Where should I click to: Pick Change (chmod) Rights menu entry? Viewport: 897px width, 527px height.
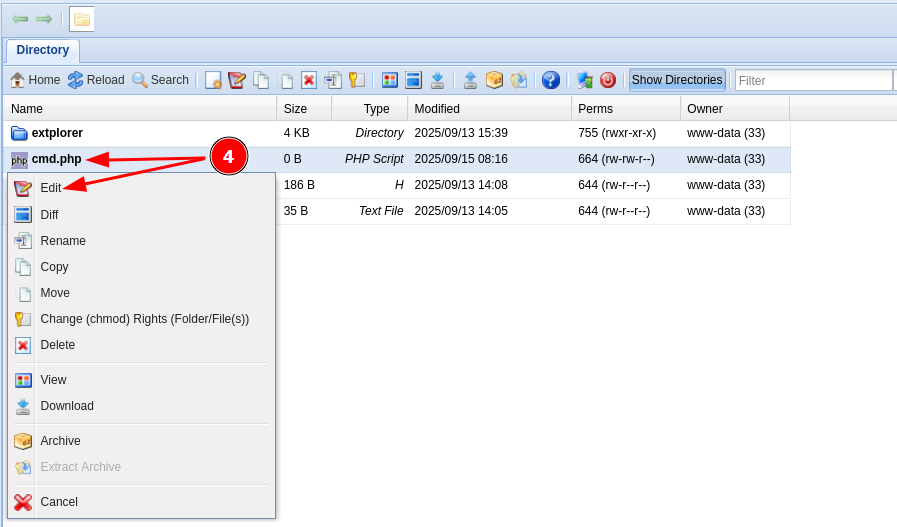144,319
